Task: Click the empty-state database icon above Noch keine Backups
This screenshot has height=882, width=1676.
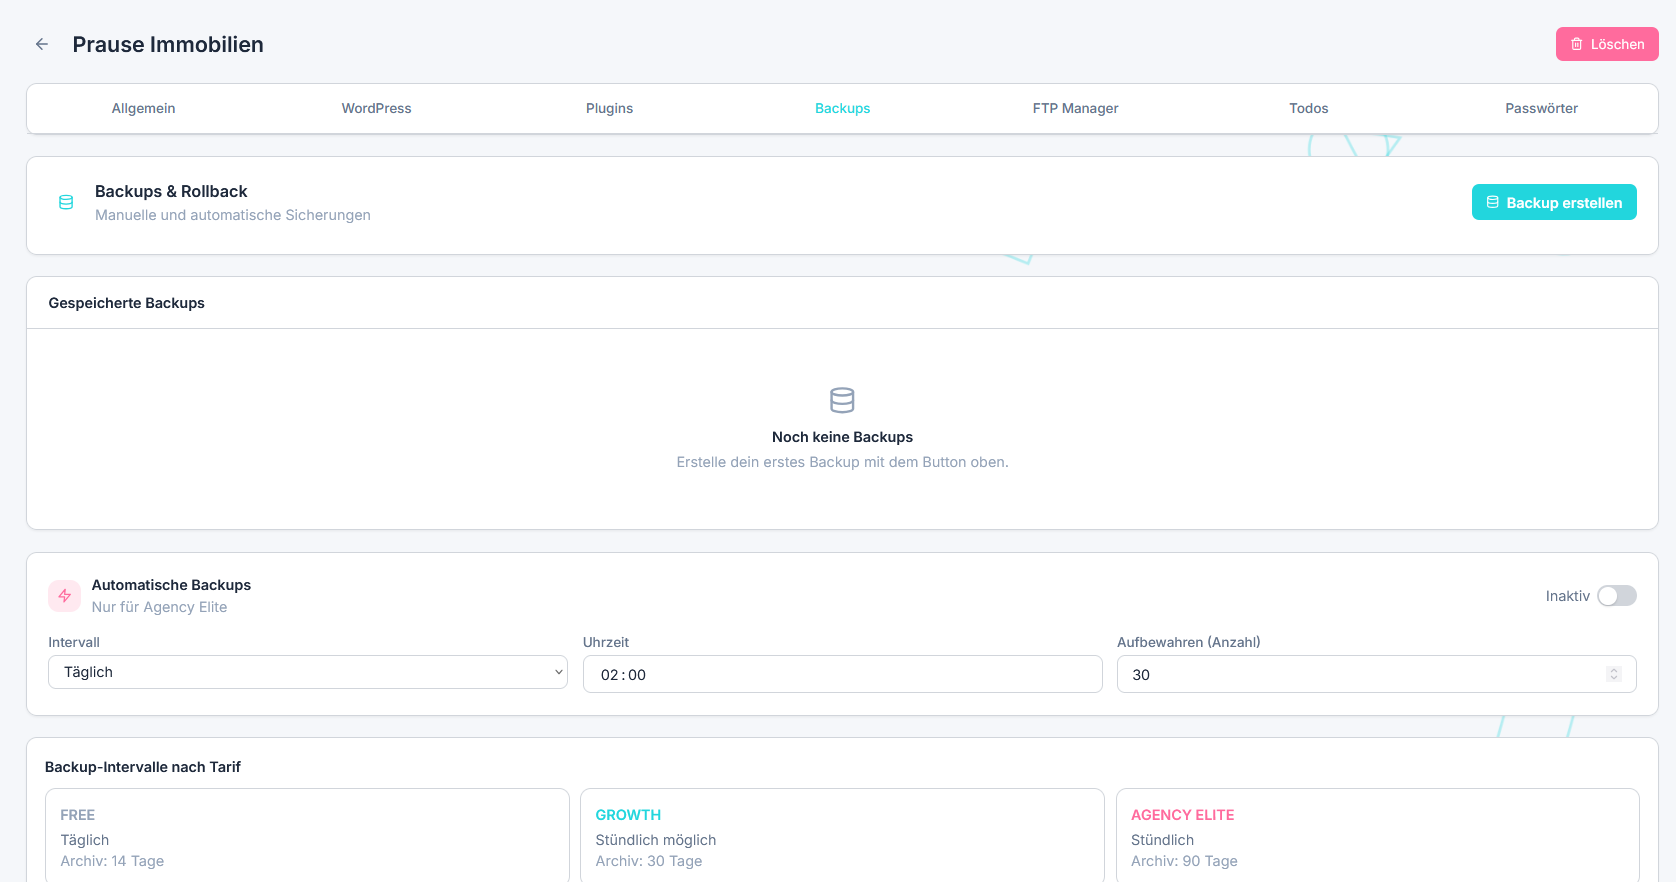Action: pos(842,400)
